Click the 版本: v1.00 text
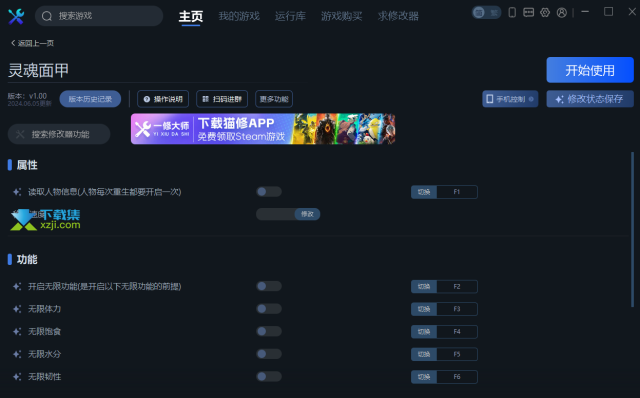Viewport: 640px width, 398px height. click(27, 96)
